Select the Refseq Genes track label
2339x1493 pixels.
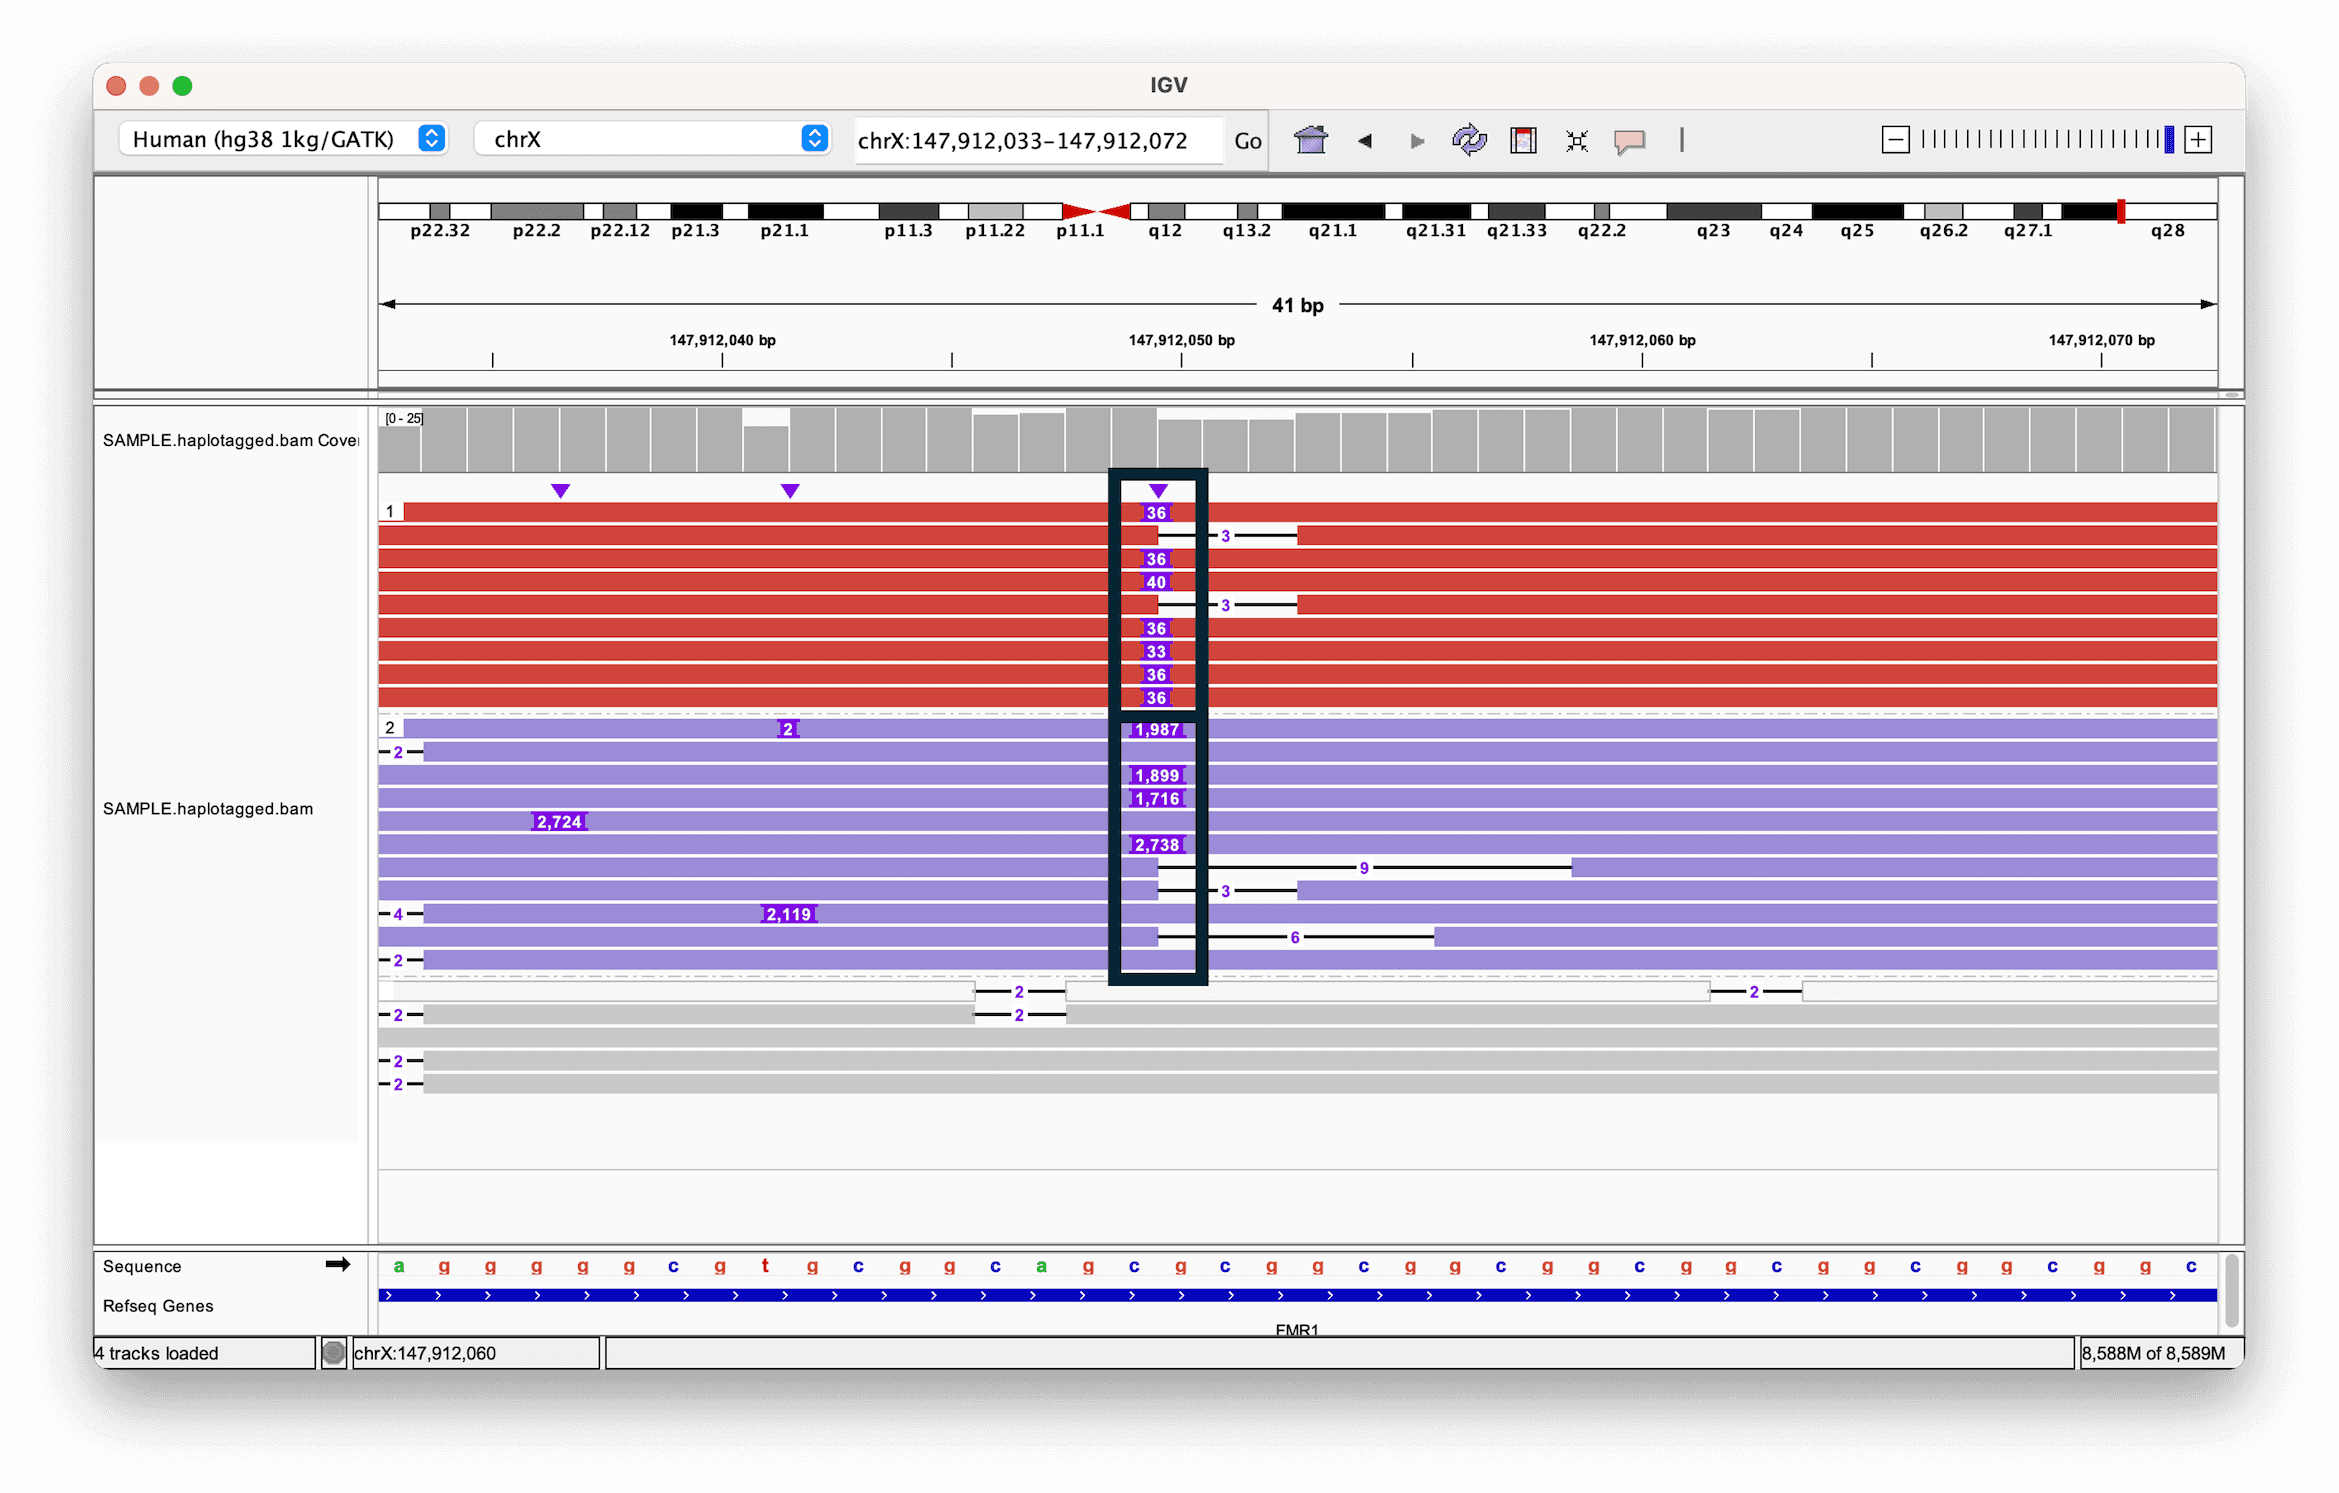pyautogui.click(x=158, y=1305)
